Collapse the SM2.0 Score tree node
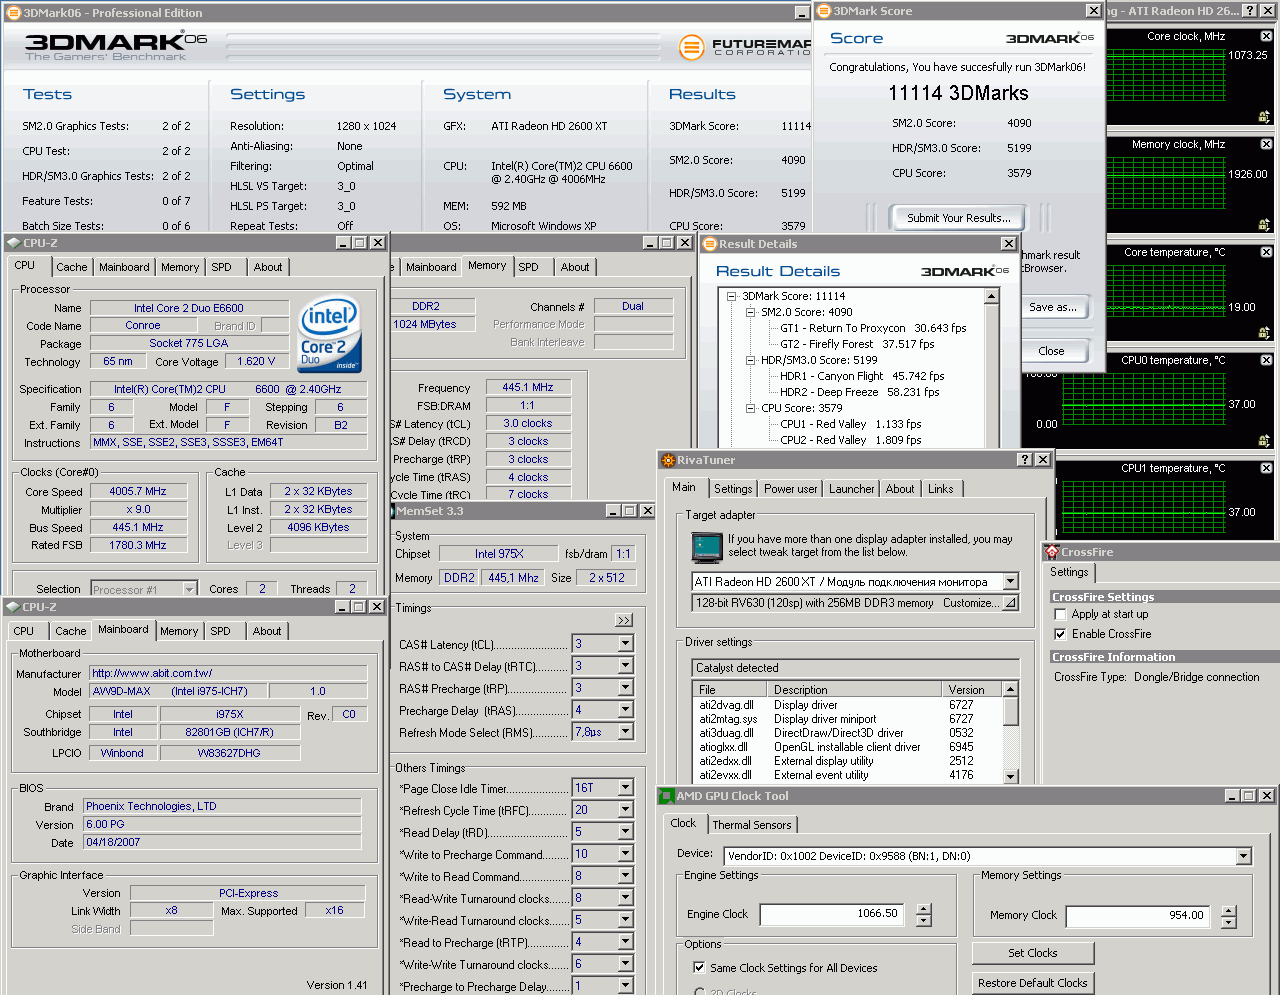 (751, 312)
